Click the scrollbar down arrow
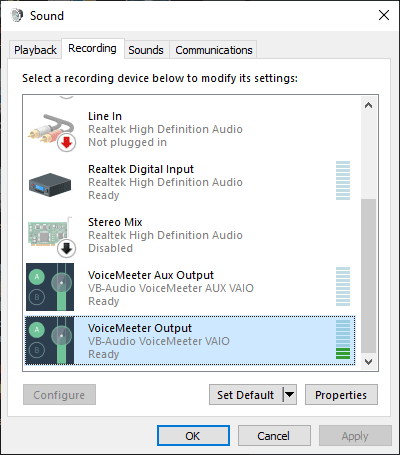This screenshot has width=400, height=455. 368,362
